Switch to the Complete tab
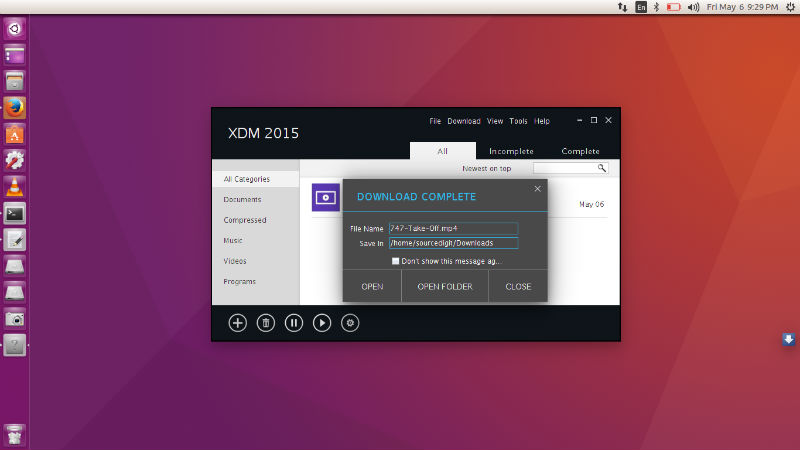The width and height of the screenshot is (800, 450). click(580, 151)
